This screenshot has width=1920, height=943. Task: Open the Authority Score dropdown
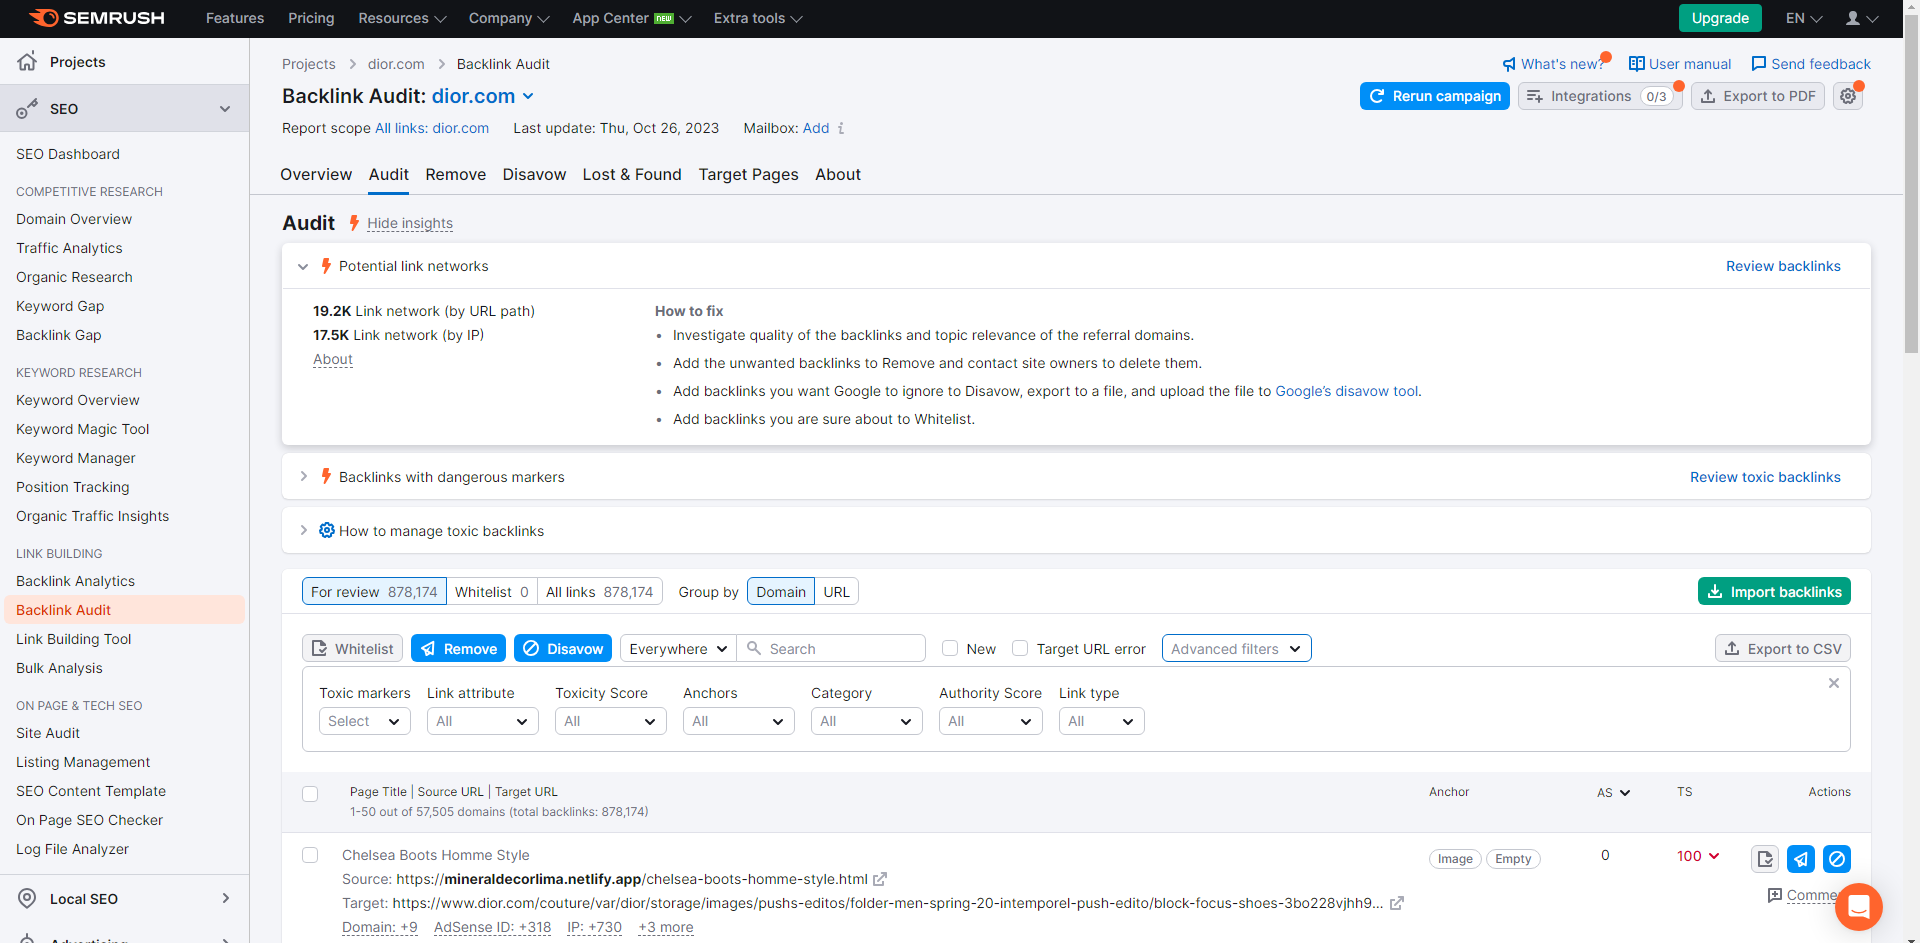(x=990, y=721)
